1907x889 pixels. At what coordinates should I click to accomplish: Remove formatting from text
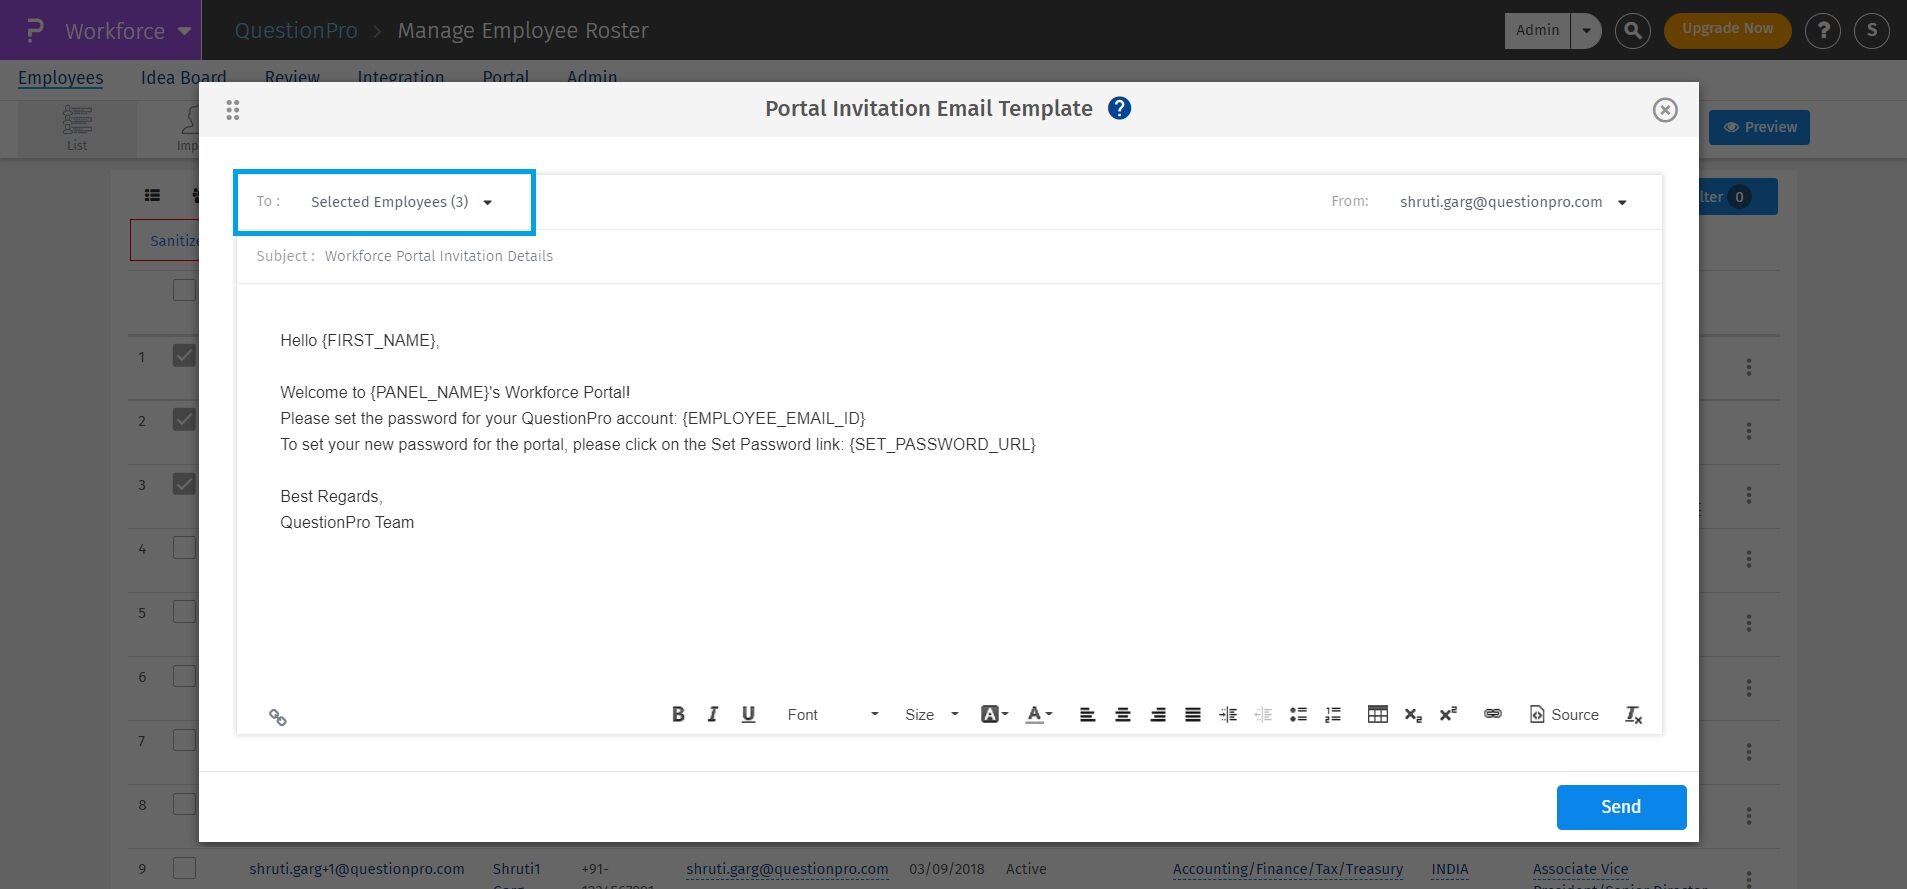click(x=1633, y=714)
